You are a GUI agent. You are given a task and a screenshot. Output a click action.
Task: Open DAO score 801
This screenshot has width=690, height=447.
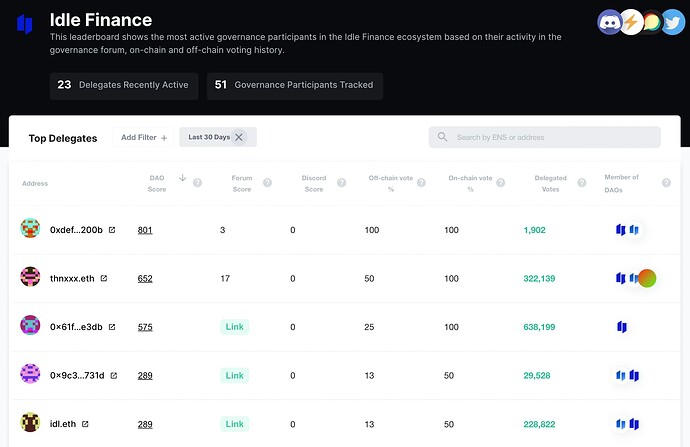[x=145, y=230]
